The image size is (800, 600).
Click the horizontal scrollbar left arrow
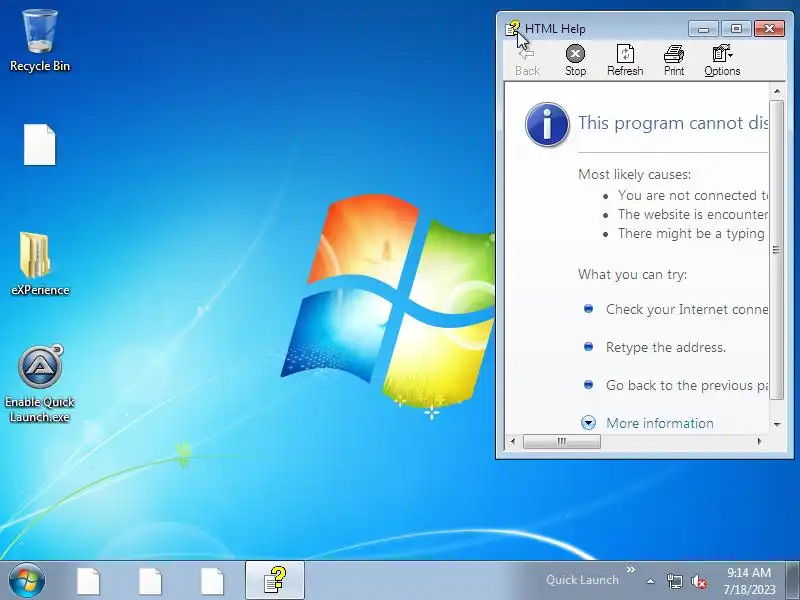[x=513, y=441]
